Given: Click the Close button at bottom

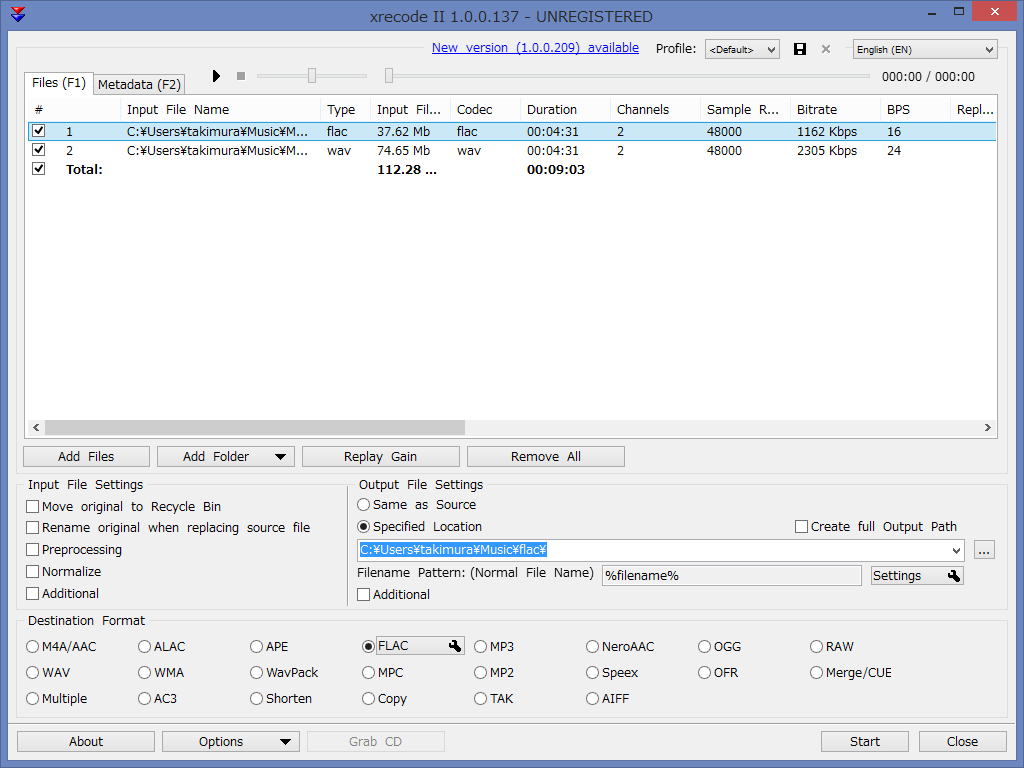Looking at the screenshot, I should click(x=963, y=741).
